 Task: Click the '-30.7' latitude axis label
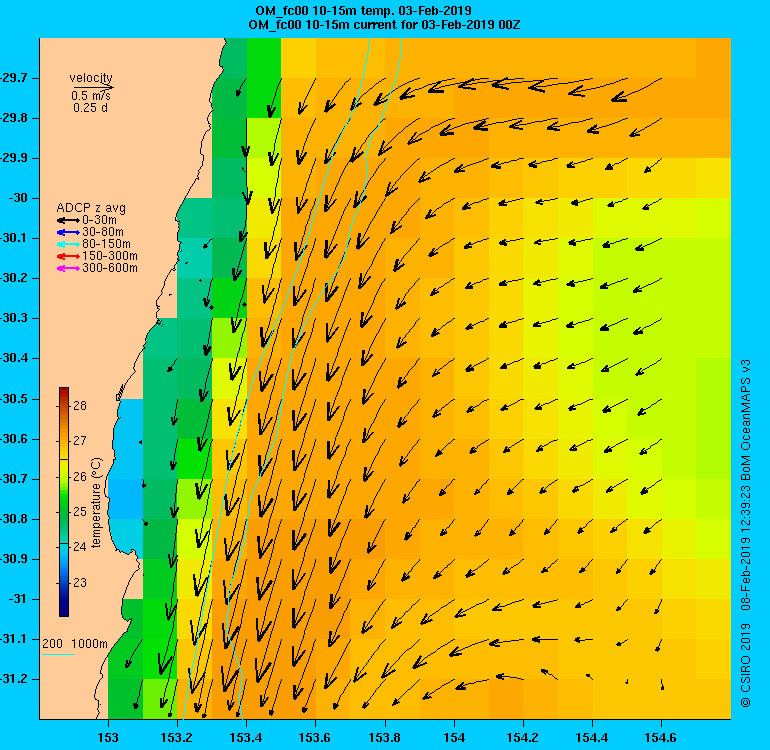pyautogui.click(x=13, y=479)
